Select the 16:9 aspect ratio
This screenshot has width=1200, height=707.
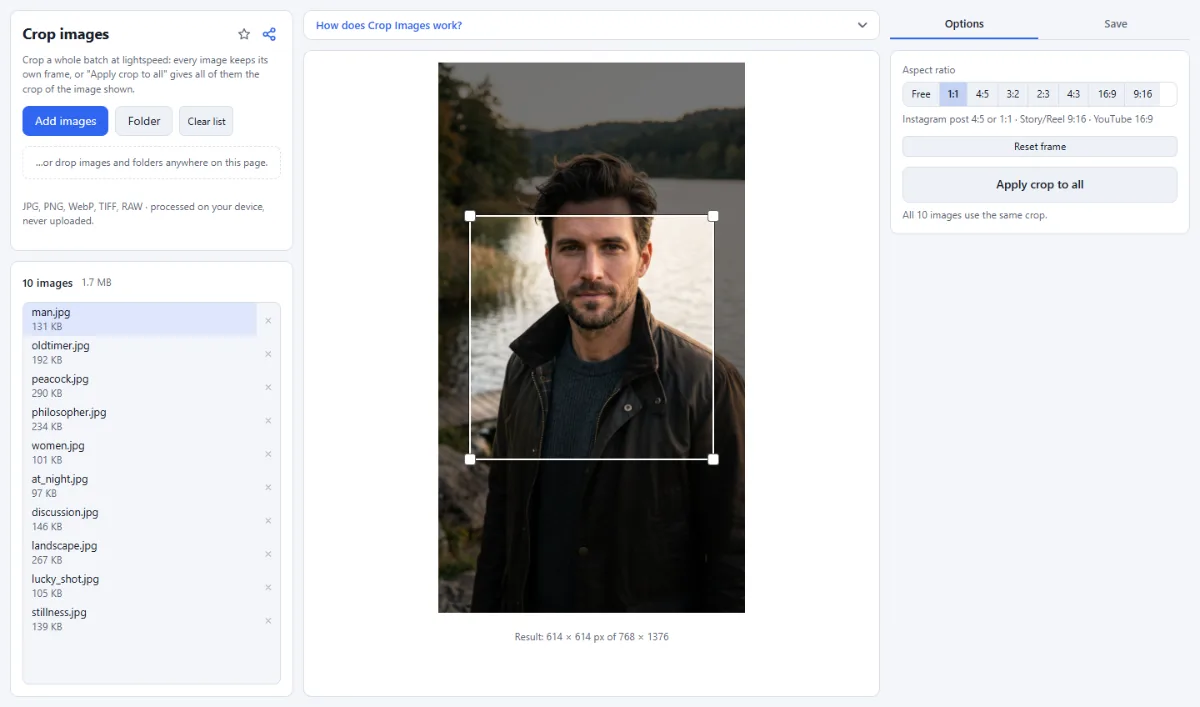pyautogui.click(x=1107, y=94)
